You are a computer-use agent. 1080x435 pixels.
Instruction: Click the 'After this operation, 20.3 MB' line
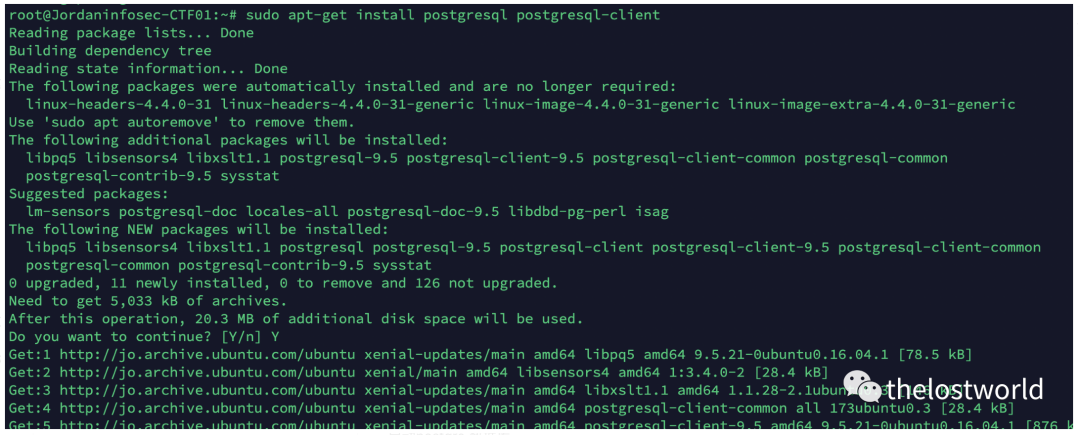click(x=296, y=319)
